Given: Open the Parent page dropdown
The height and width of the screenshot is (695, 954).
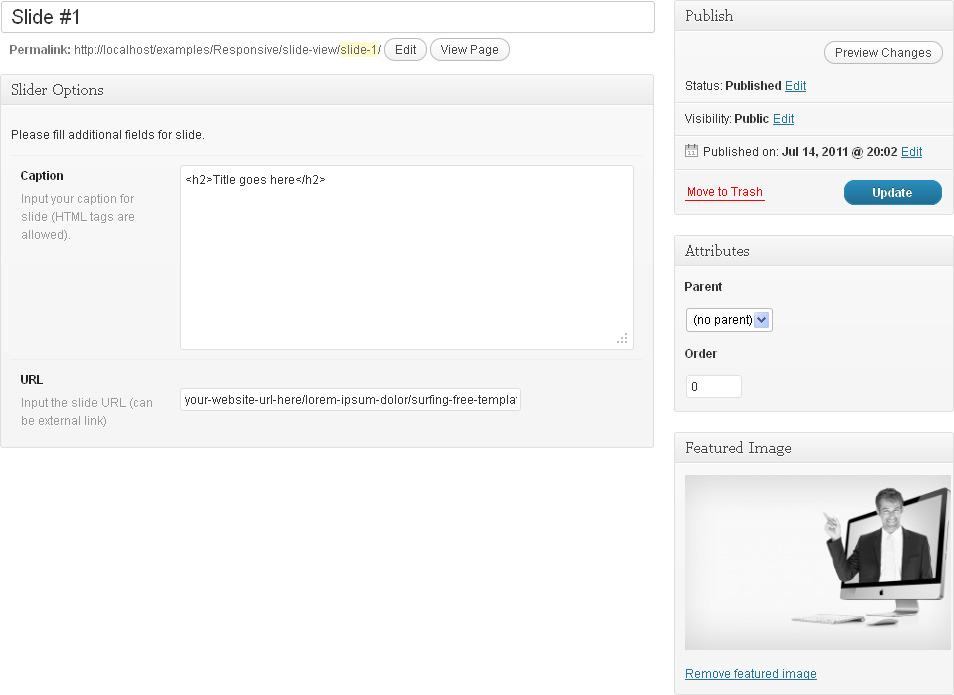Looking at the screenshot, I should 729,320.
